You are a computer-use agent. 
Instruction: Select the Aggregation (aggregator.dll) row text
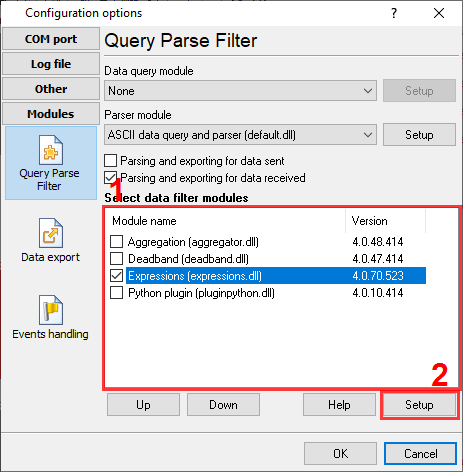(193, 242)
